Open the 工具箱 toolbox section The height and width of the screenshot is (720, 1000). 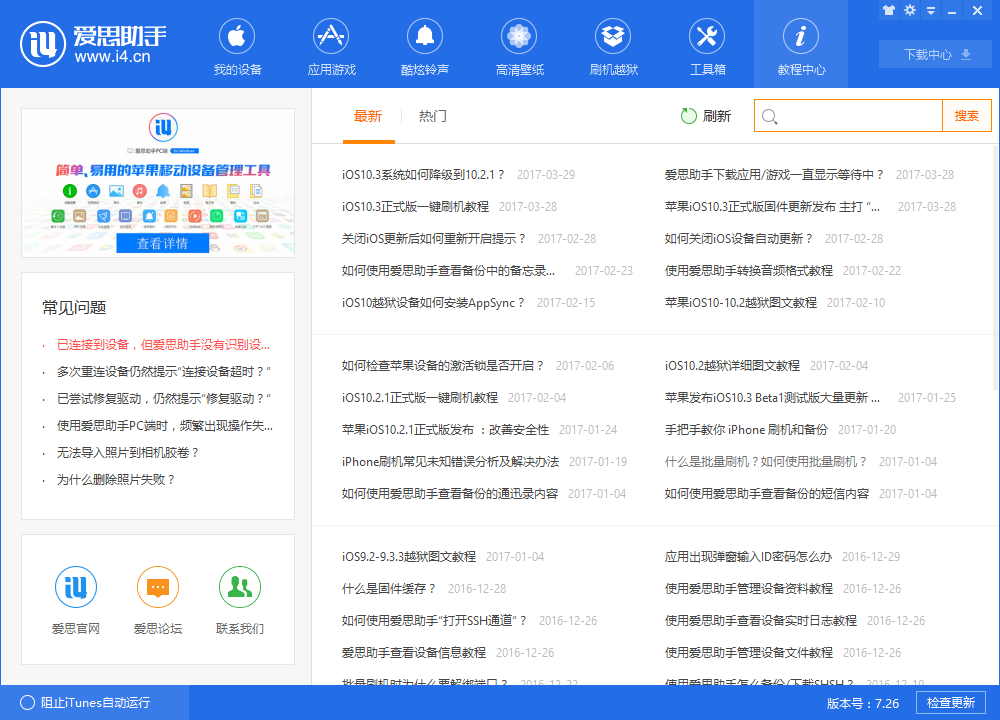tap(707, 46)
